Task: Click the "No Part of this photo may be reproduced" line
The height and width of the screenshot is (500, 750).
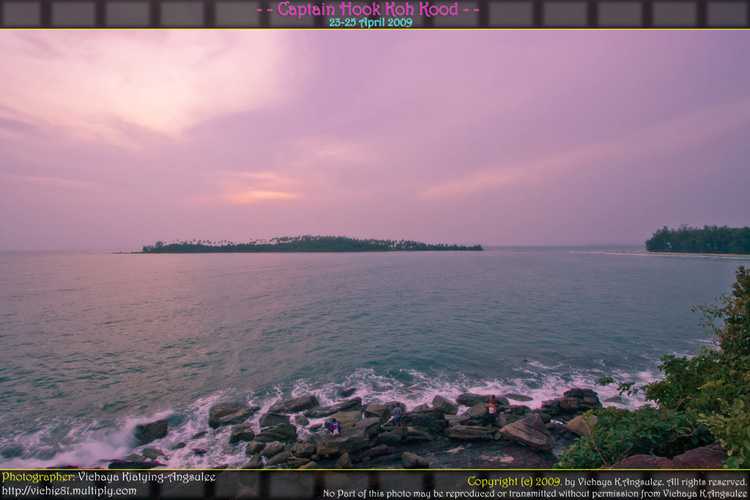Action: point(534,493)
